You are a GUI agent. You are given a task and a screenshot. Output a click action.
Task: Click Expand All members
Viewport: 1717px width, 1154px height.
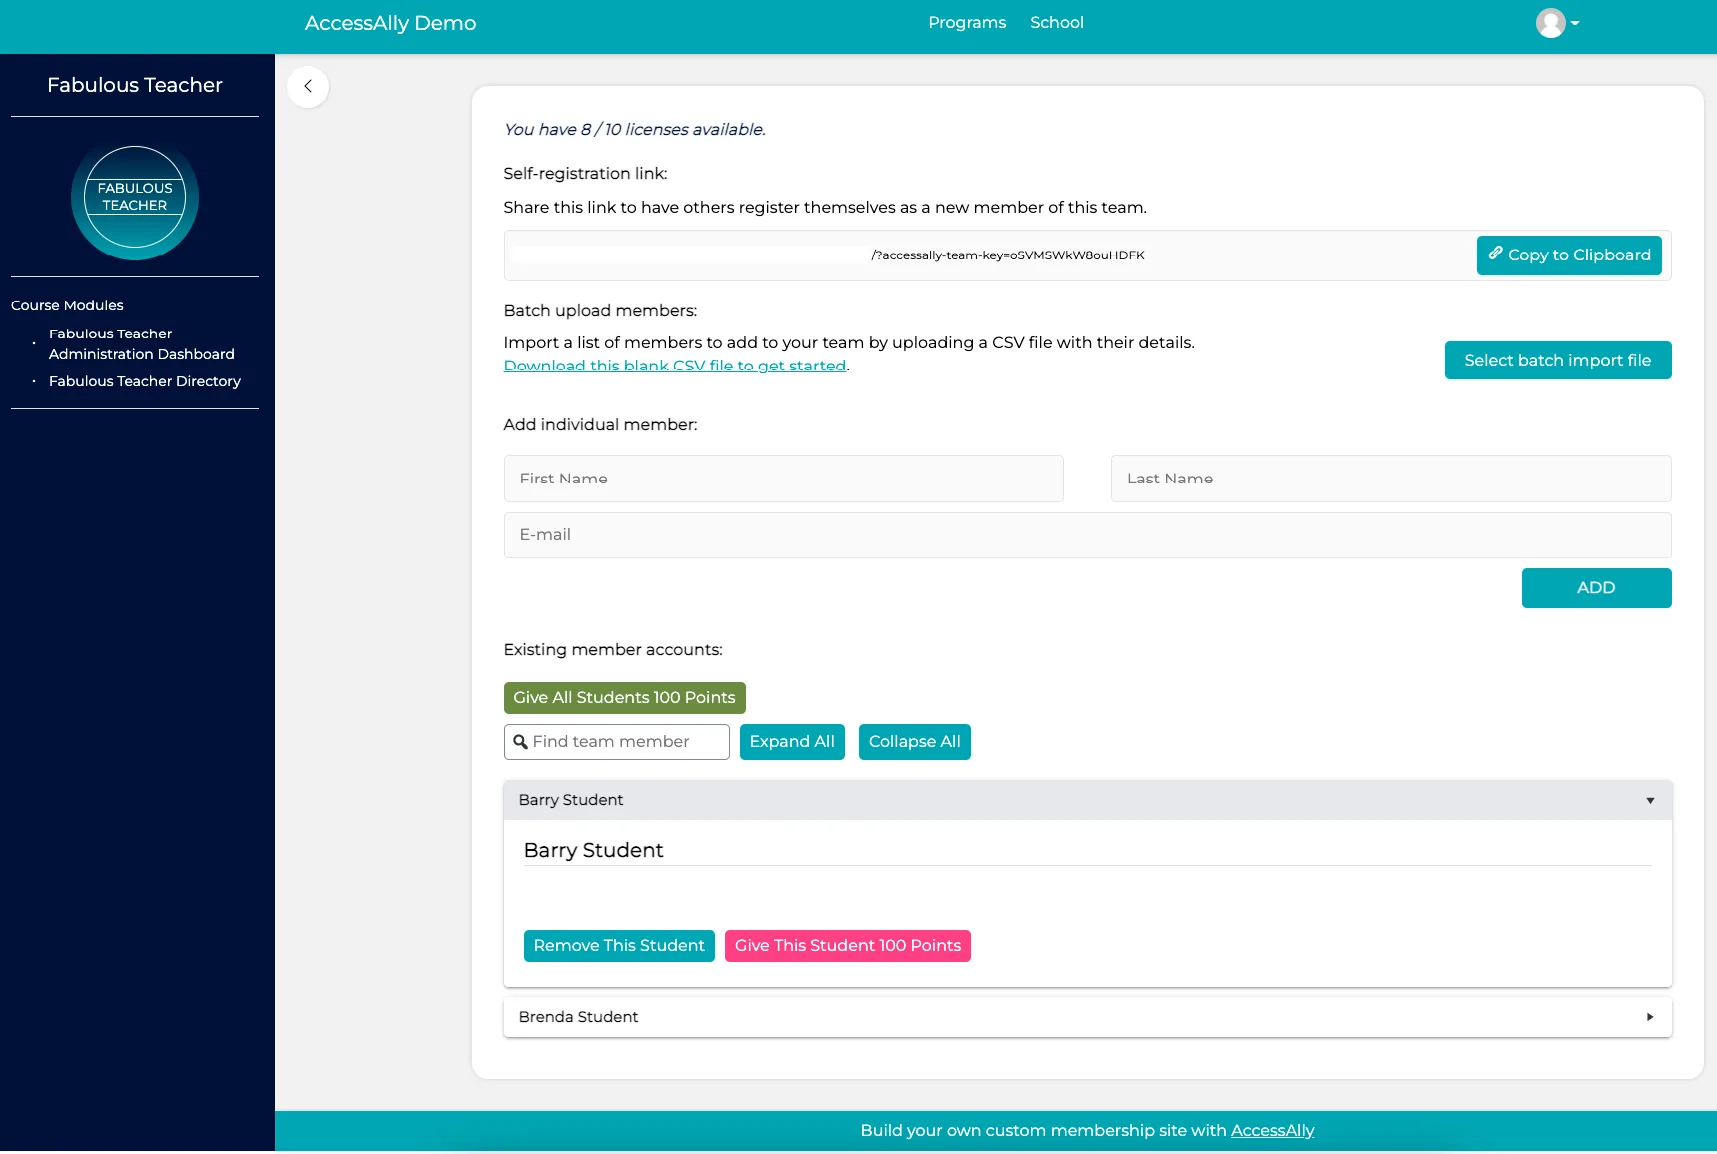792,741
